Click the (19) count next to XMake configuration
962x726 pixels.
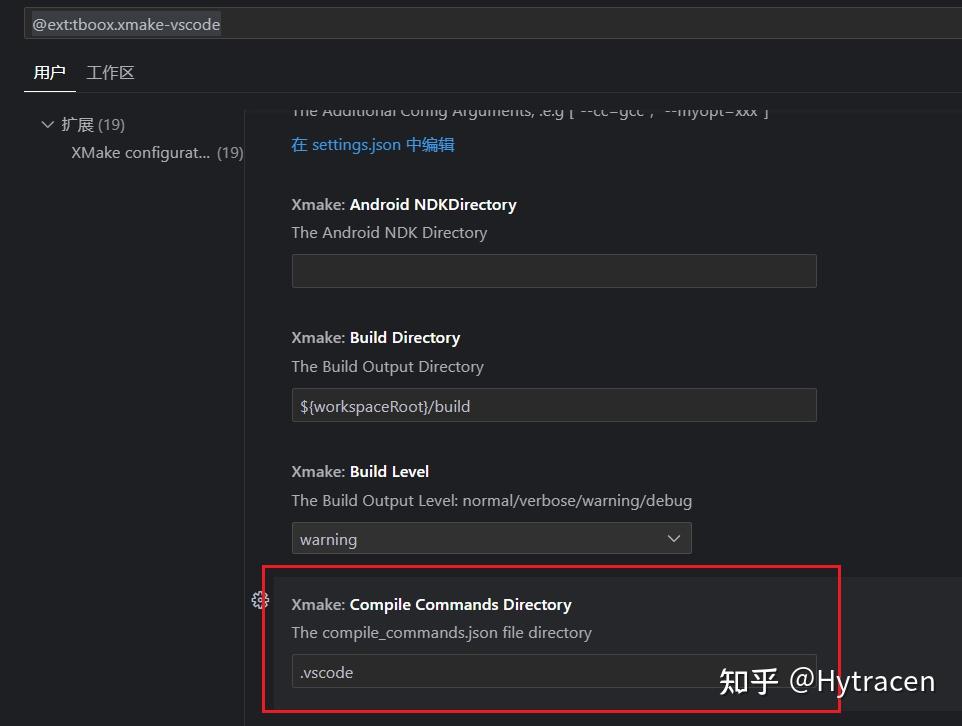tap(230, 153)
